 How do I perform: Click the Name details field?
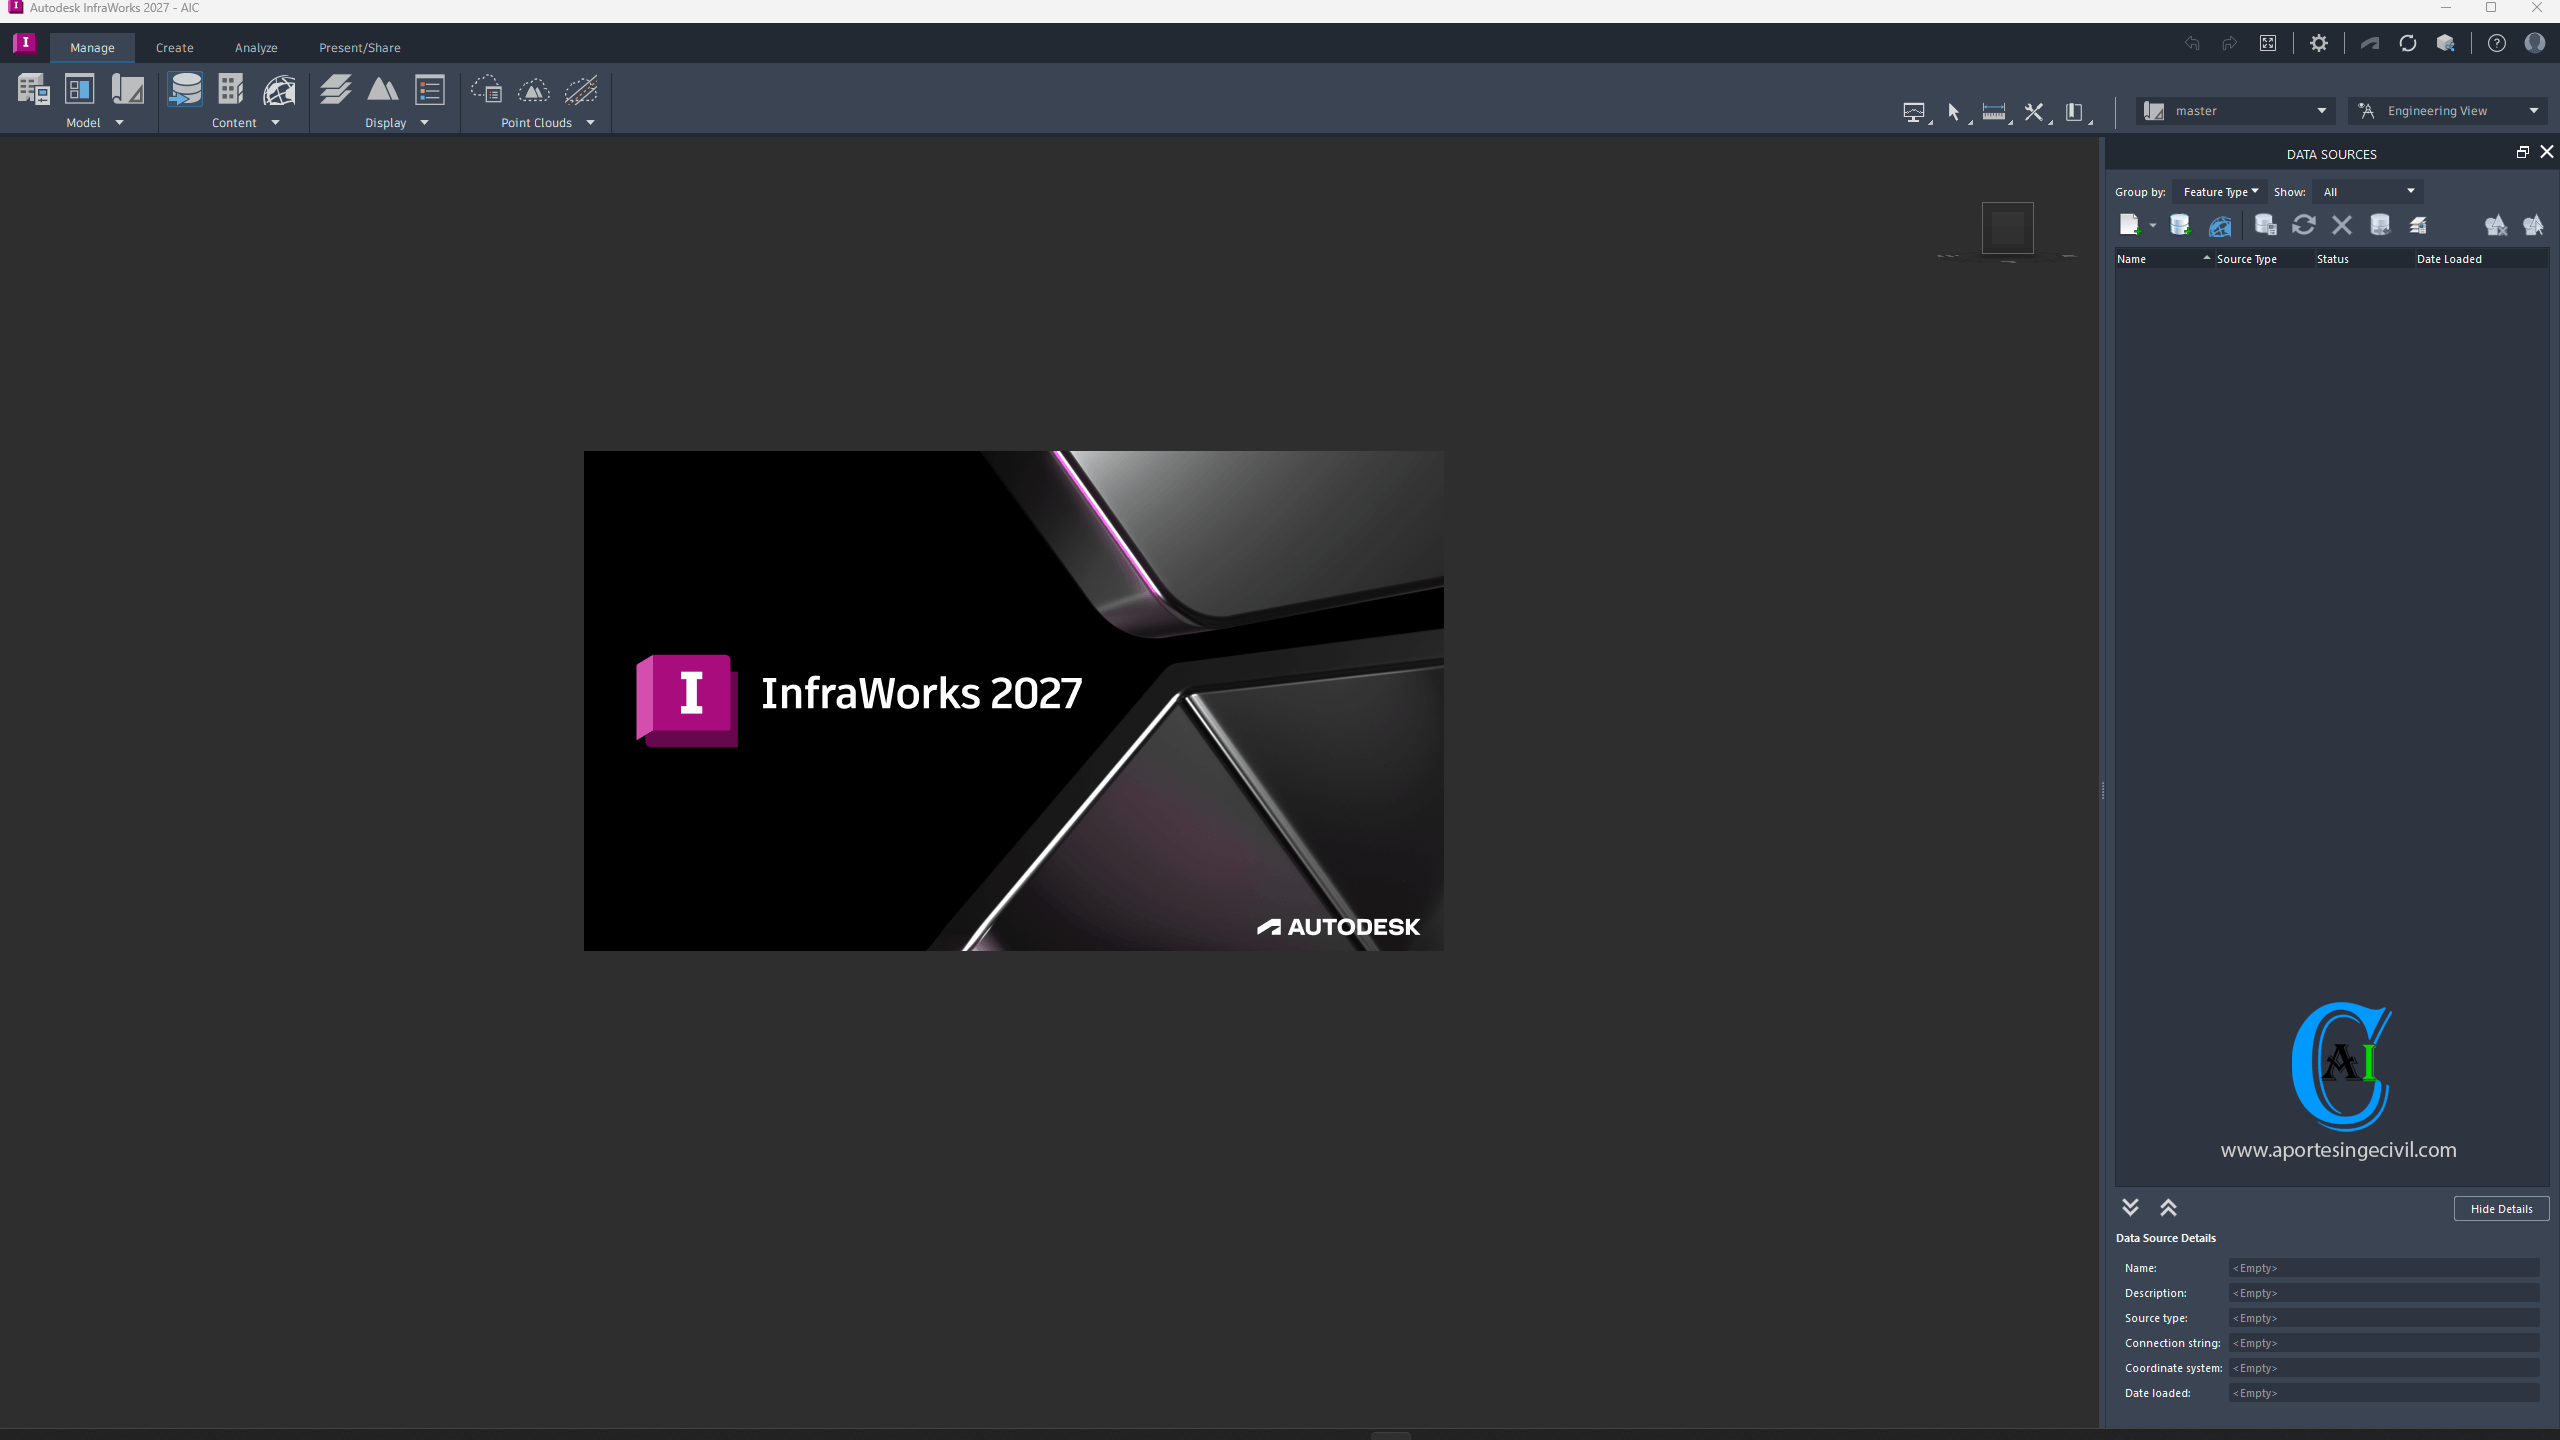tap(2383, 1268)
